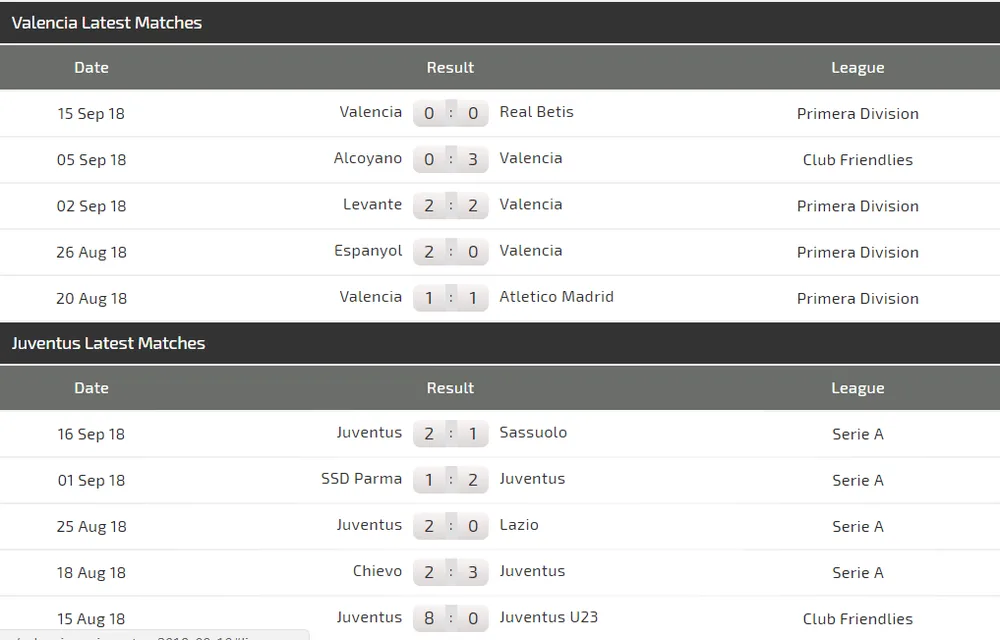Select the Levante team name

pos(372,204)
